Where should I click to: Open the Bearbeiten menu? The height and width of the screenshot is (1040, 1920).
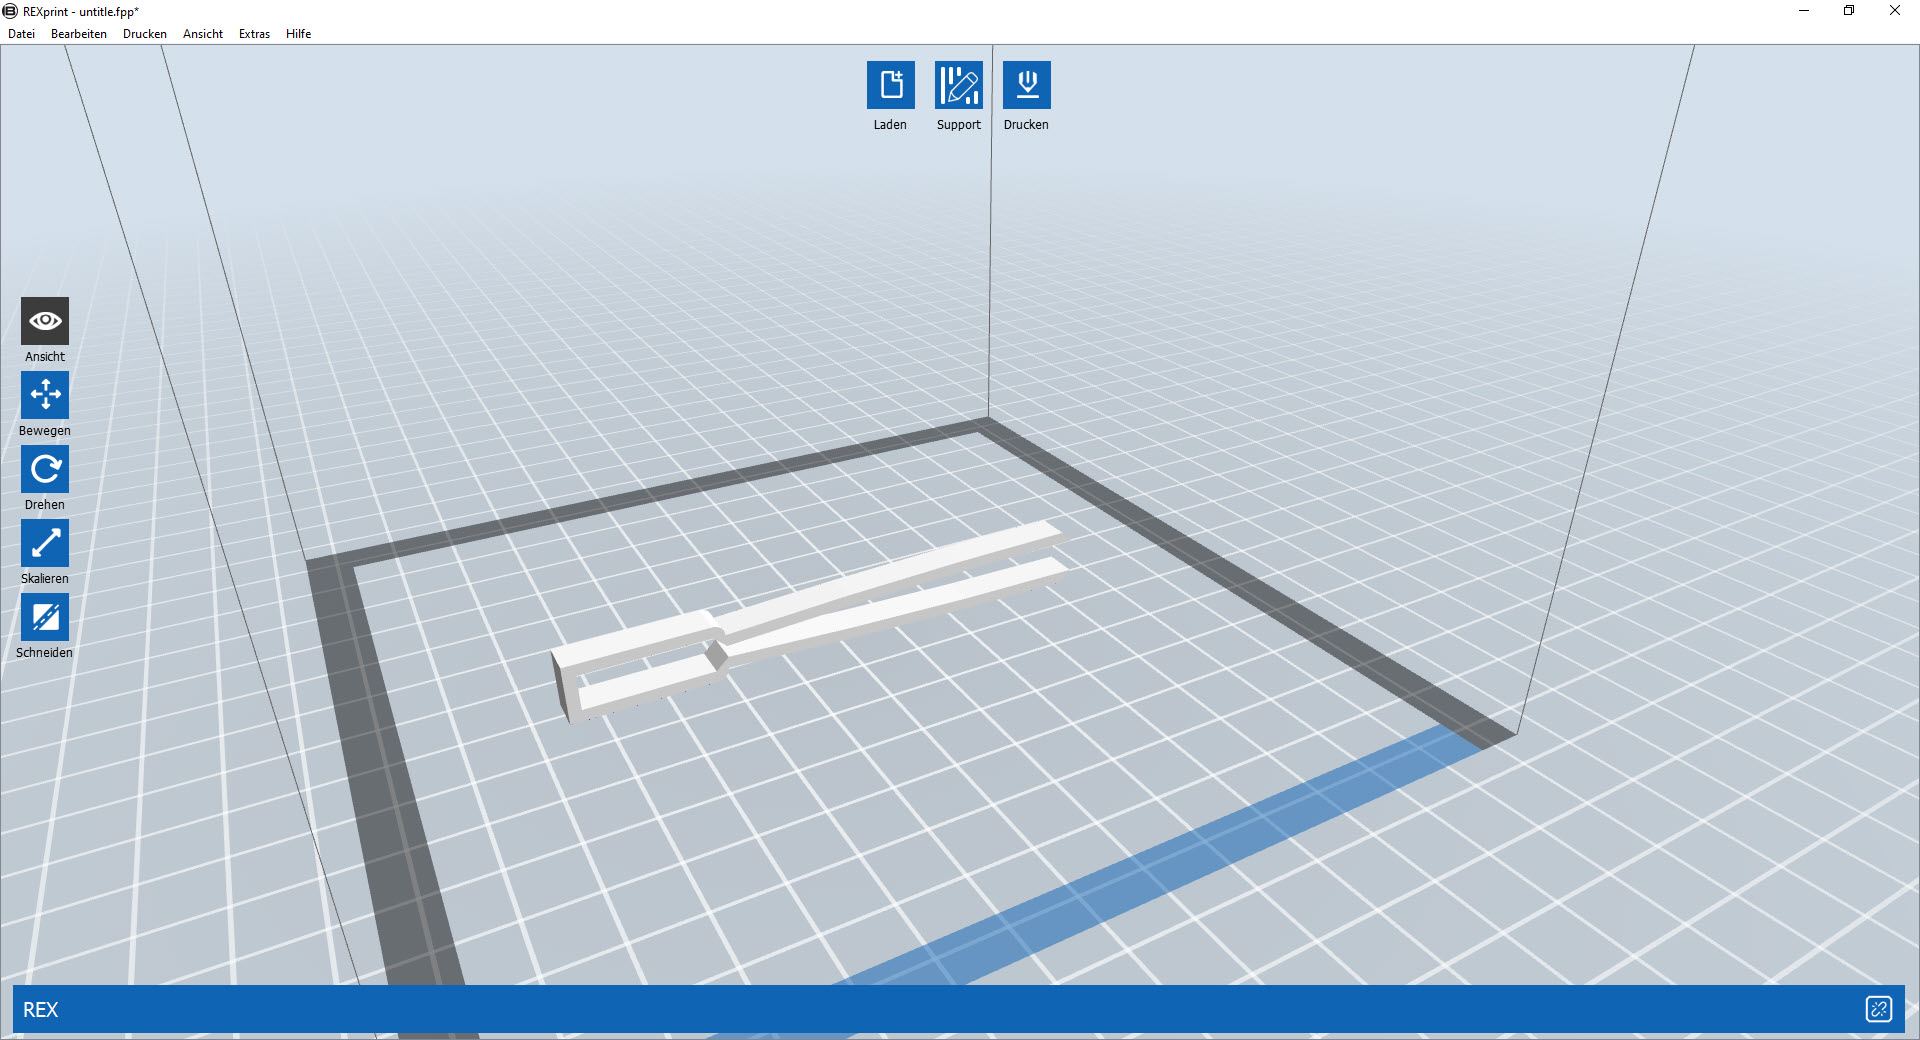tap(79, 34)
